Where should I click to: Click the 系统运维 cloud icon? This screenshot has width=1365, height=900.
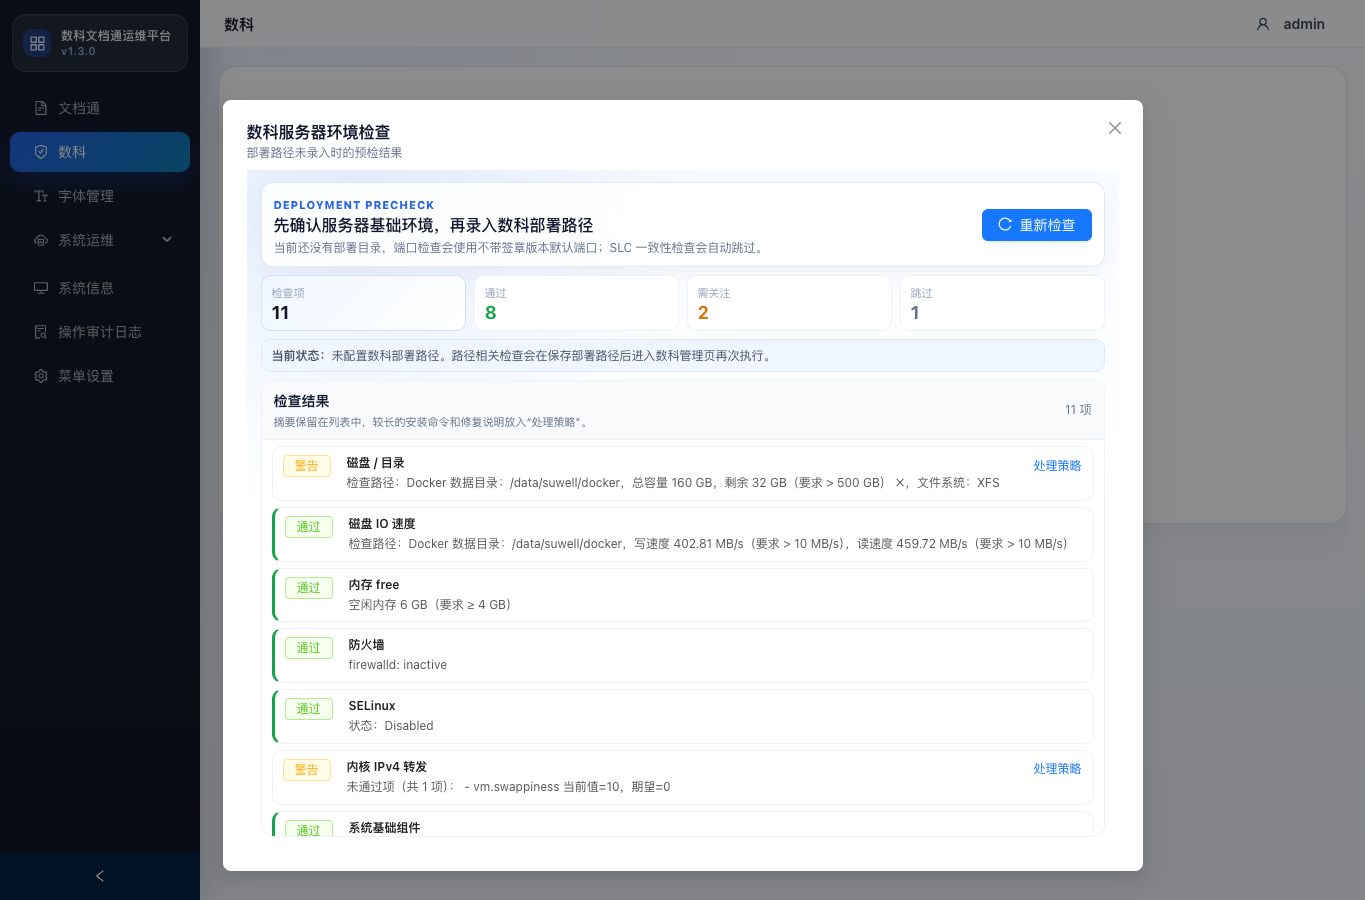pos(41,240)
